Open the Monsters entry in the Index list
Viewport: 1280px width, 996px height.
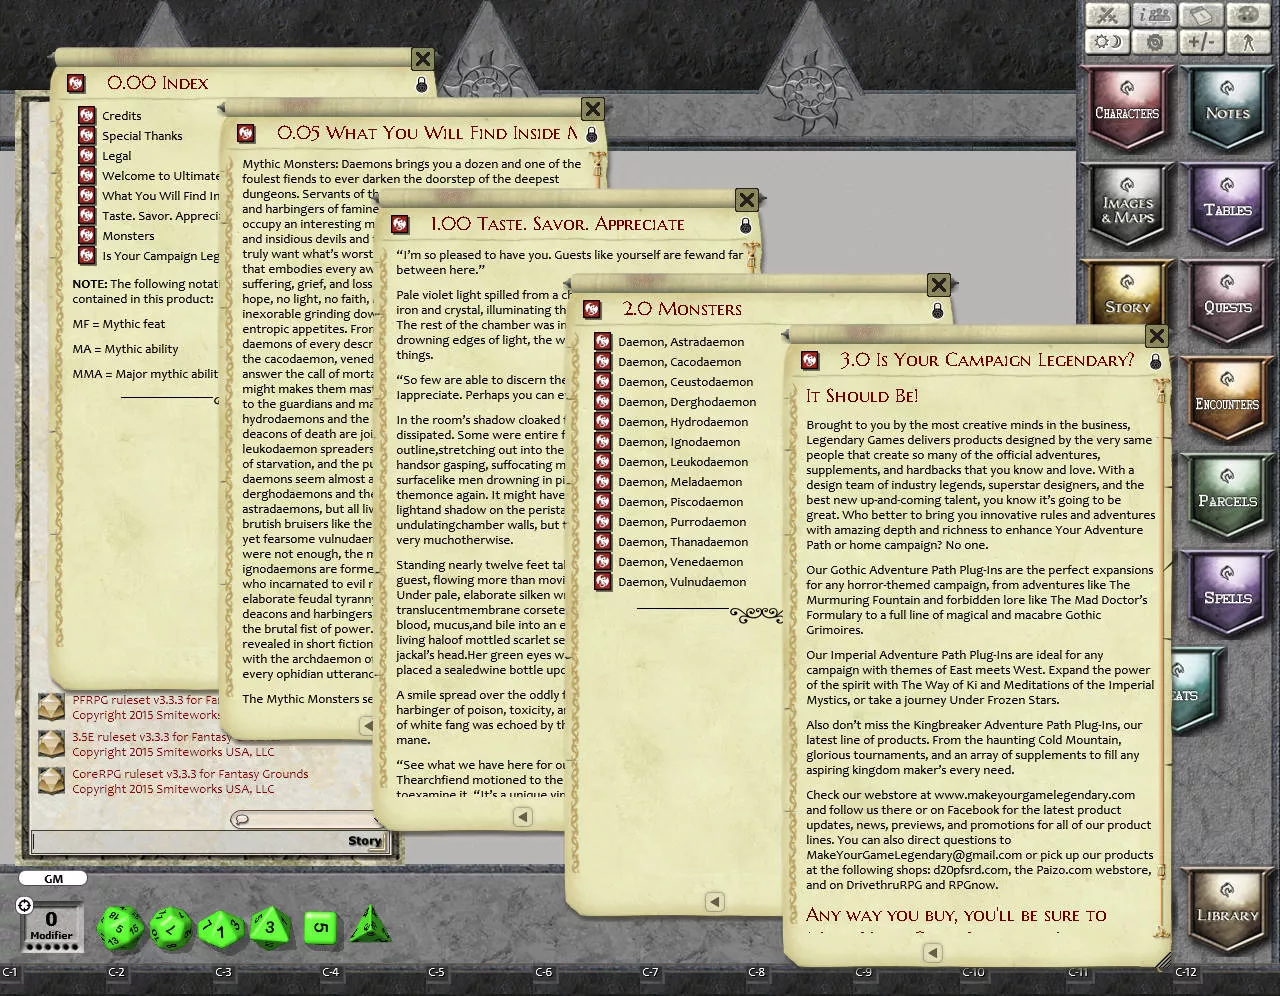128,236
